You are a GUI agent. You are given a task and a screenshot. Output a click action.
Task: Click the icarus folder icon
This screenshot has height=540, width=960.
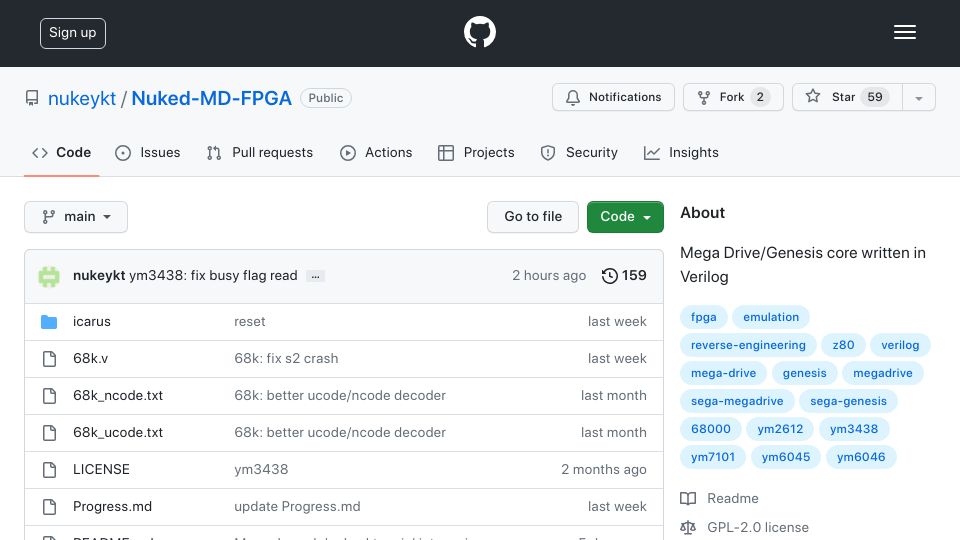pos(49,321)
